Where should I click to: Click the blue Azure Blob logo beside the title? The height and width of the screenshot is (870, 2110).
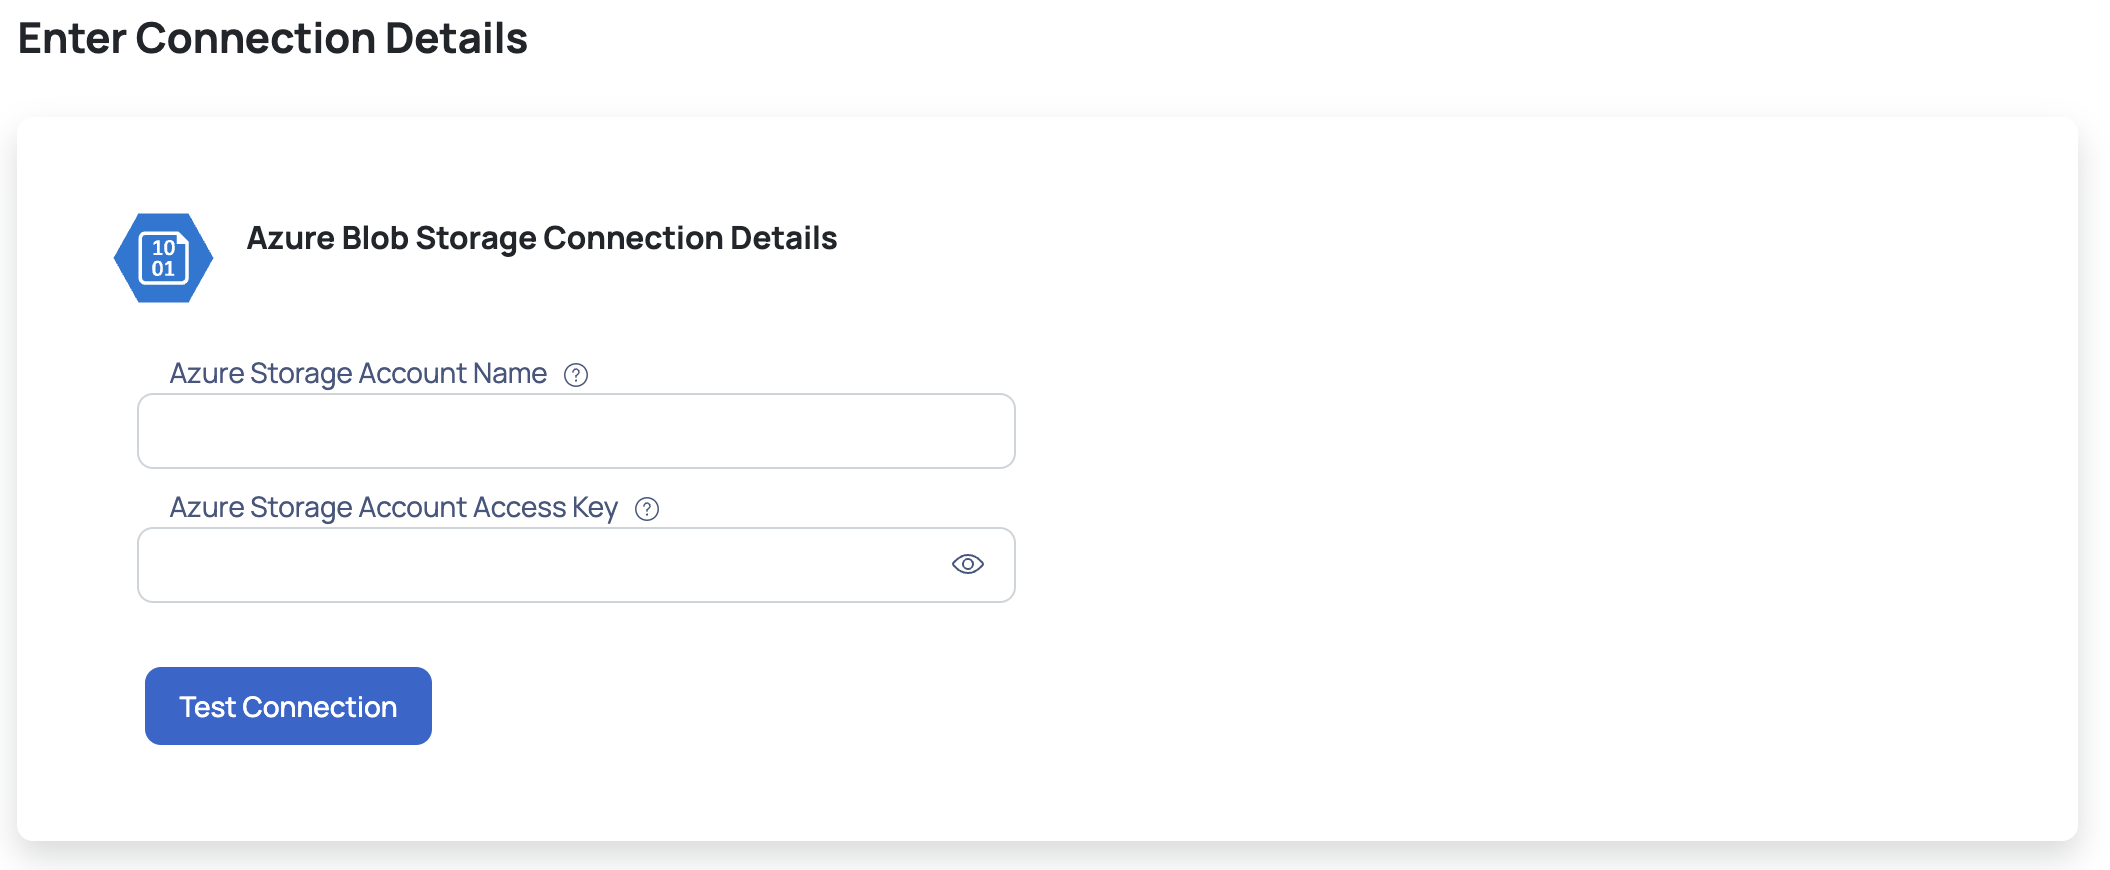(x=163, y=258)
